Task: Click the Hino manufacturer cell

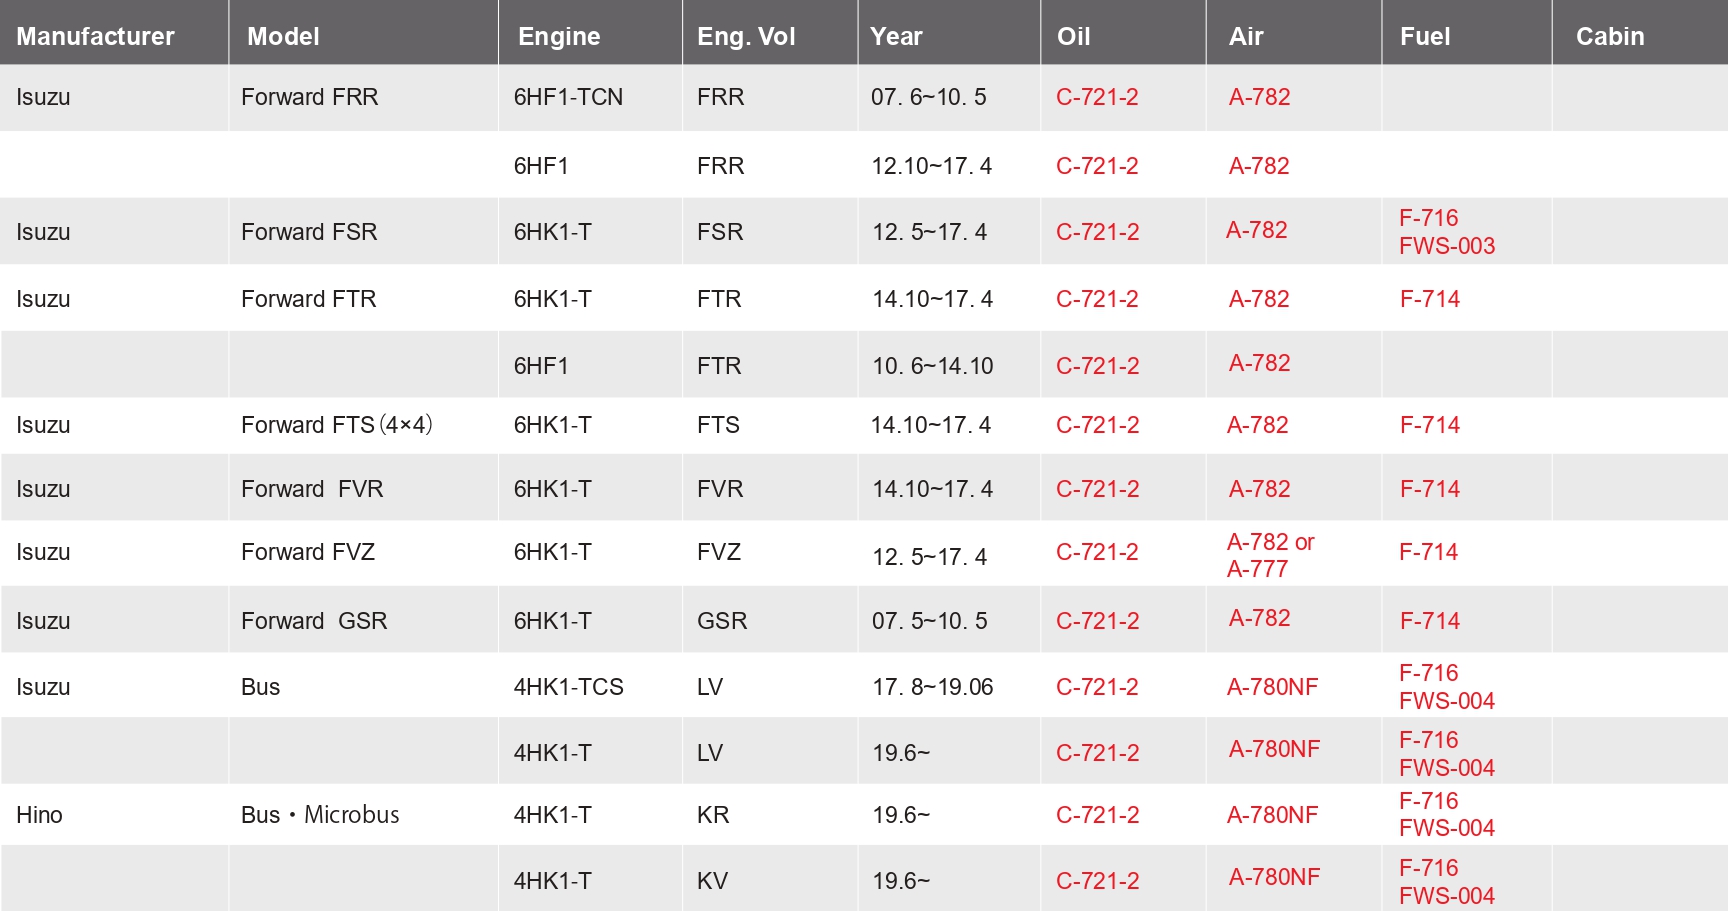Action: (x=40, y=815)
